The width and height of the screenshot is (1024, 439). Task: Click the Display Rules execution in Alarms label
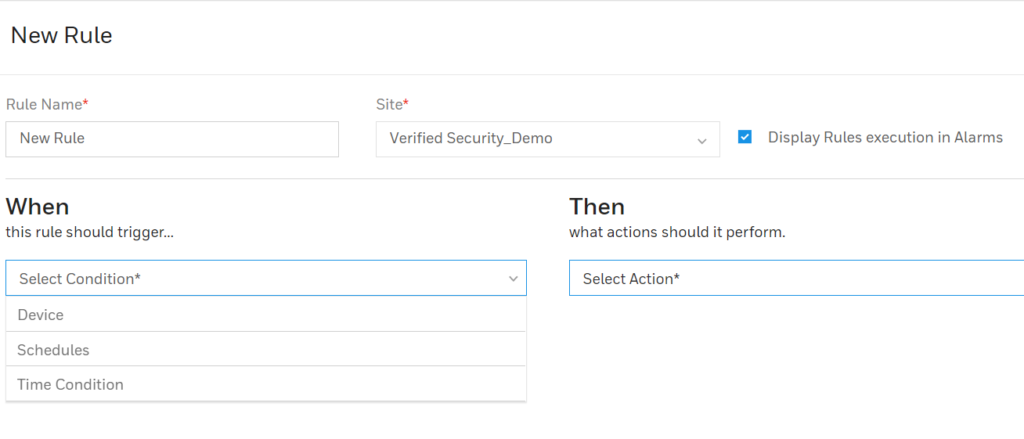tap(885, 137)
